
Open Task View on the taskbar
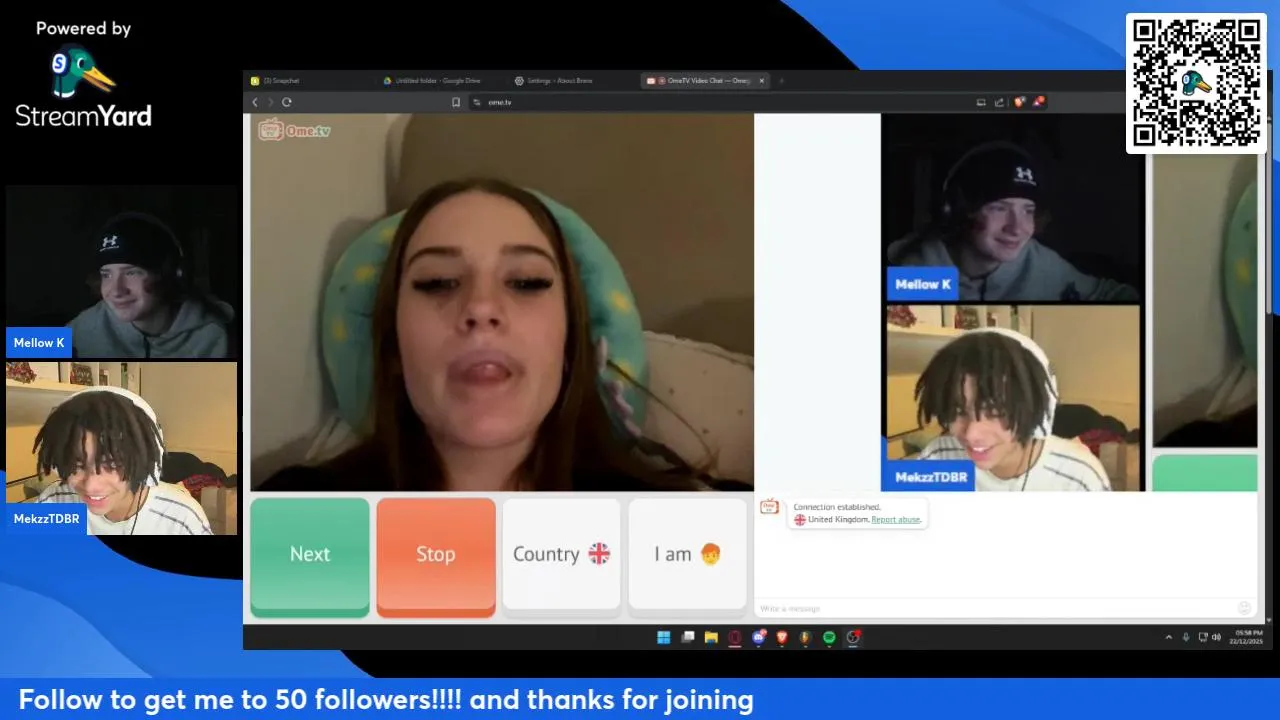point(688,637)
